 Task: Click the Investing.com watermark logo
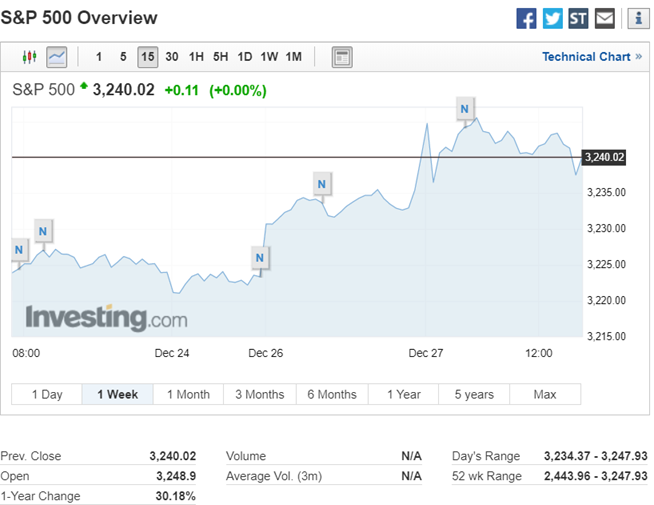point(106,318)
